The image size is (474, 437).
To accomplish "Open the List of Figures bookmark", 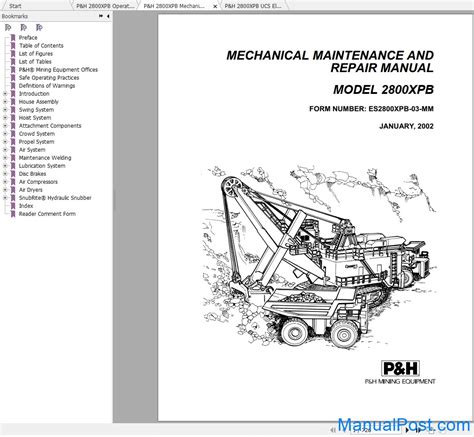I will [x=36, y=54].
